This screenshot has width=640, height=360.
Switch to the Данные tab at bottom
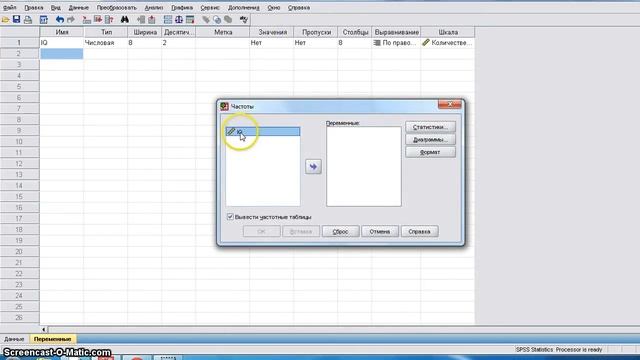[x=14, y=339]
